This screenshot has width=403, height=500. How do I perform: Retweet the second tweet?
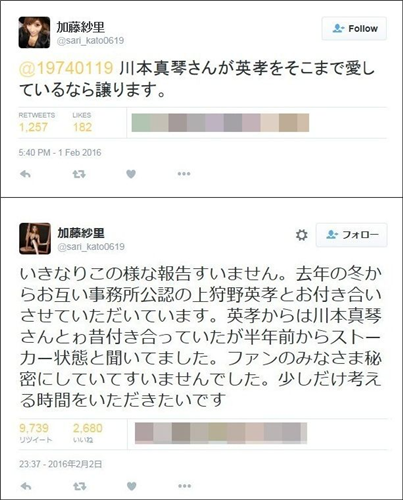point(80,486)
